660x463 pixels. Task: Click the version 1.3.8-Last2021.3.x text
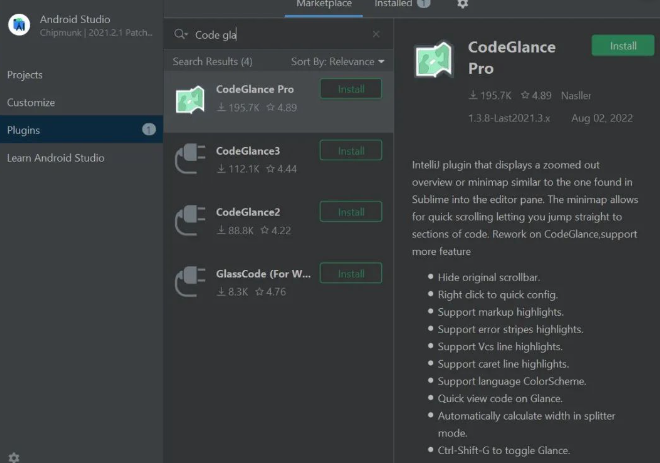tap(509, 118)
